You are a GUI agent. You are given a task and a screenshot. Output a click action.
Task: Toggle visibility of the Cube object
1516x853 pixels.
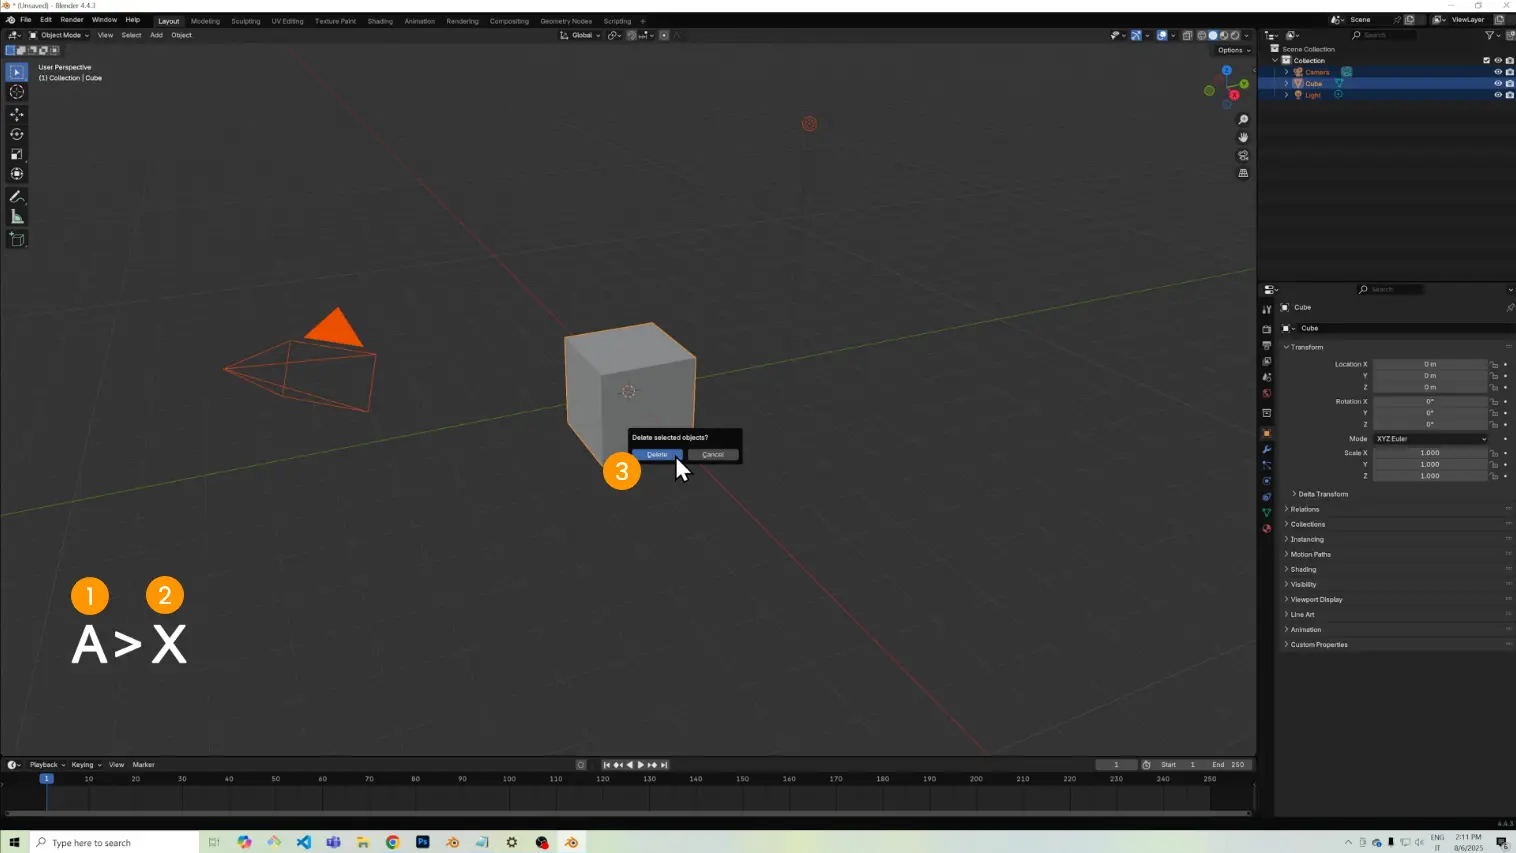[x=1497, y=84]
